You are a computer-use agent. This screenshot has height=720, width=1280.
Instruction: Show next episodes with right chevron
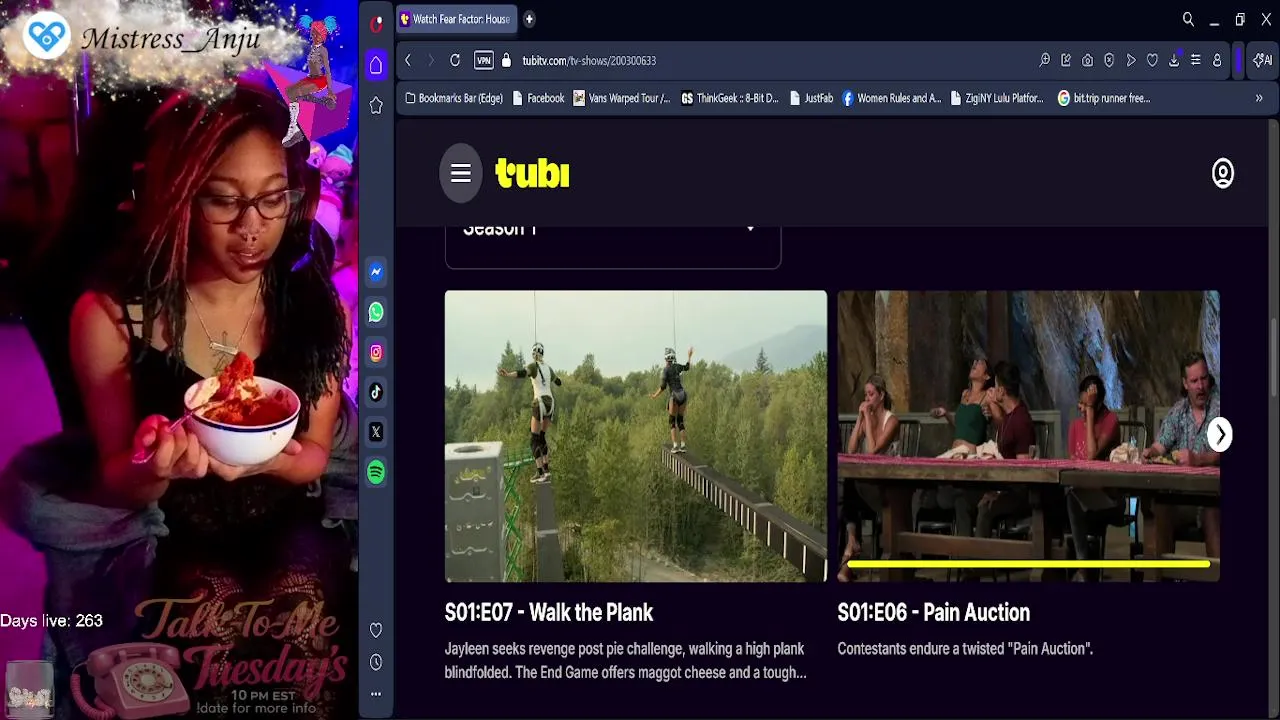click(1220, 434)
